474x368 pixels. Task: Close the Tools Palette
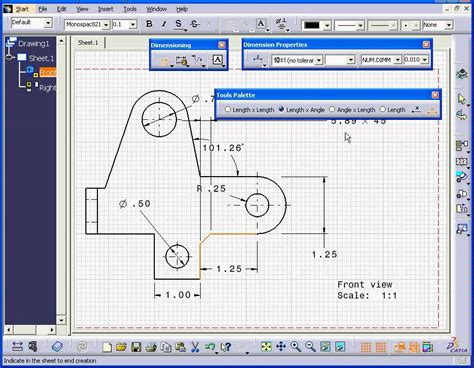coord(435,95)
